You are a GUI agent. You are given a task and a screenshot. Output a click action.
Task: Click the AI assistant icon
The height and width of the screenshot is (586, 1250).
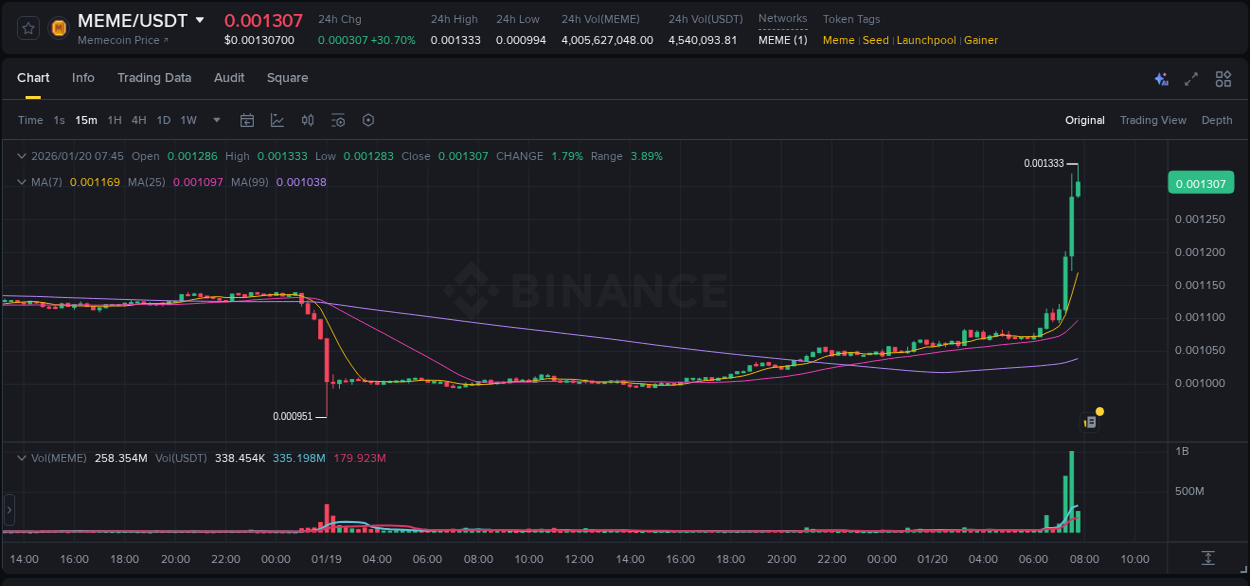pyautogui.click(x=1160, y=78)
